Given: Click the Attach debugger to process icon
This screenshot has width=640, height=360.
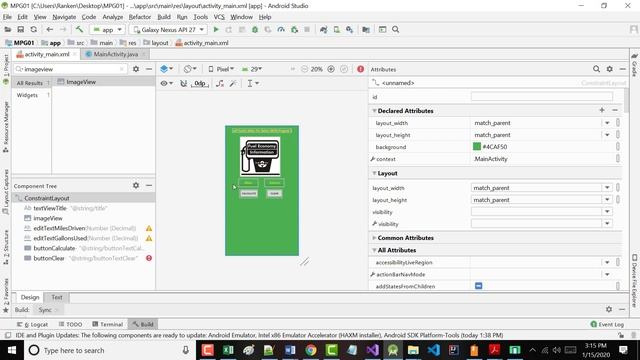Looking at the screenshot, I should pyautogui.click(x=294, y=30).
